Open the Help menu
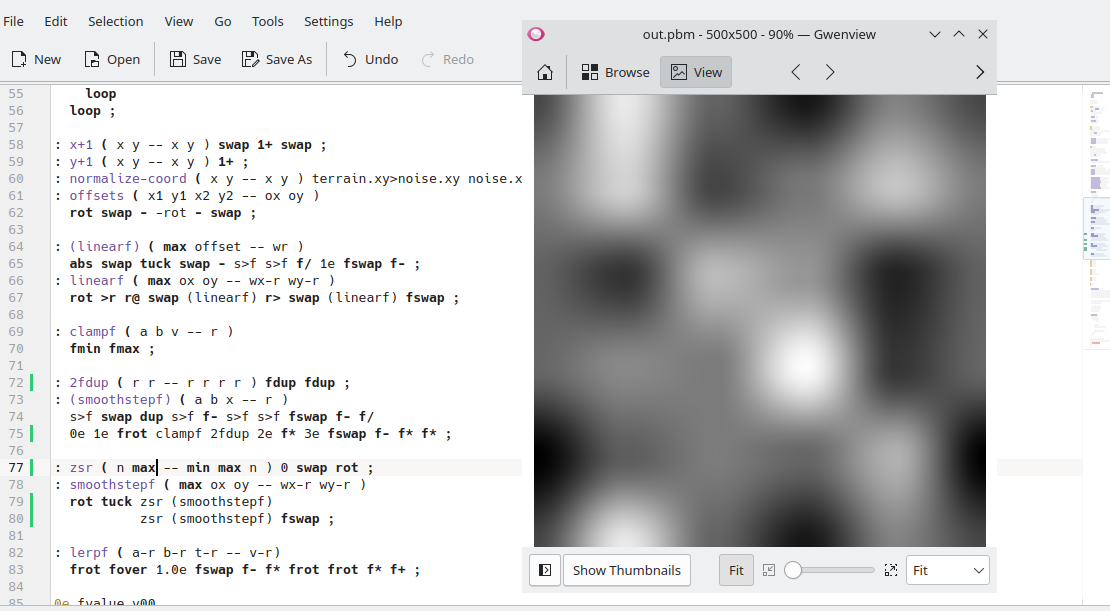This screenshot has width=1110, height=611. [x=388, y=21]
